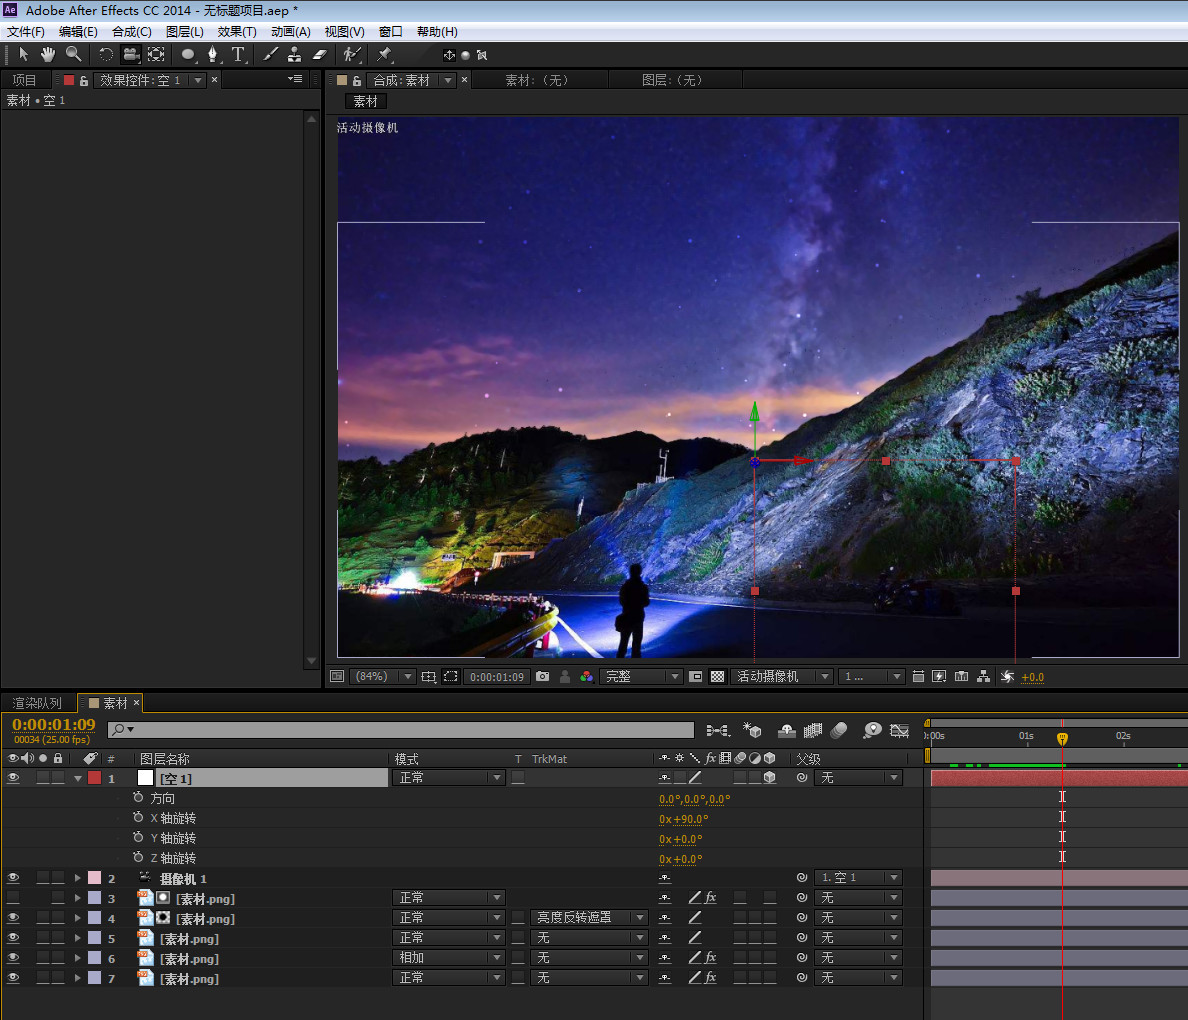Screen dimensions: 1188x1020
Task: Click the snapshot camera icon in viewer
Action: click(x=542, y=677)
